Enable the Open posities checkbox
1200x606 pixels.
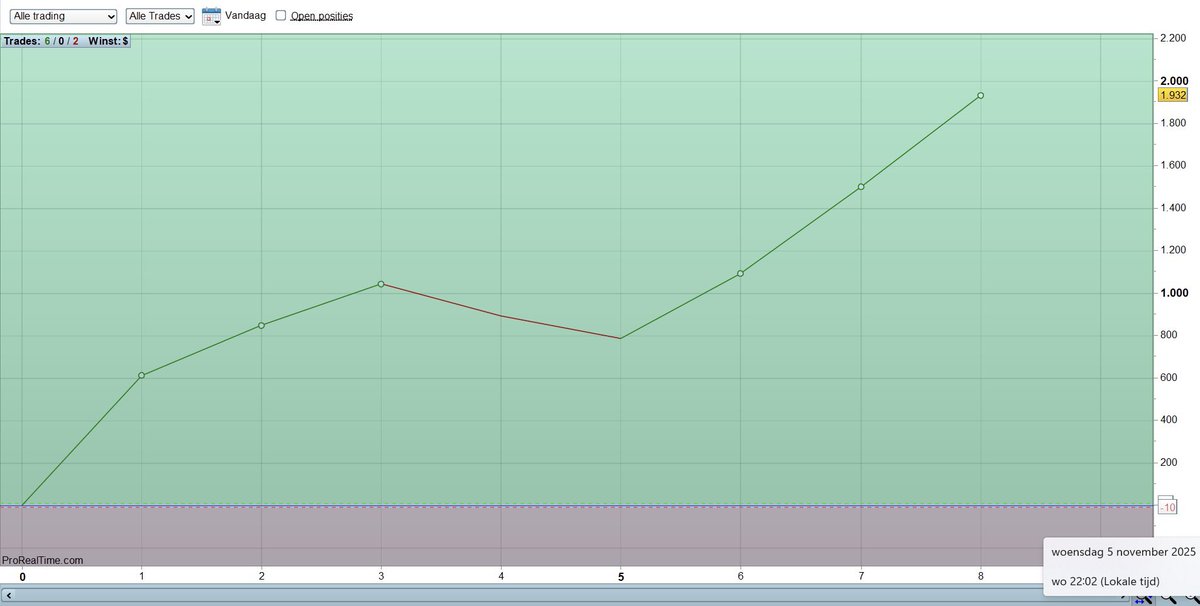[281, 15]
